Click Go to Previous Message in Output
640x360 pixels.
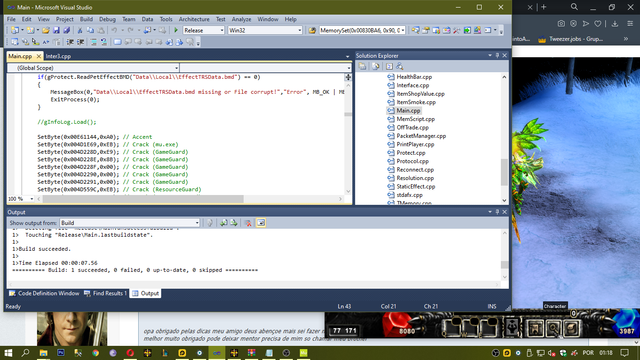[x=224, y=223]
